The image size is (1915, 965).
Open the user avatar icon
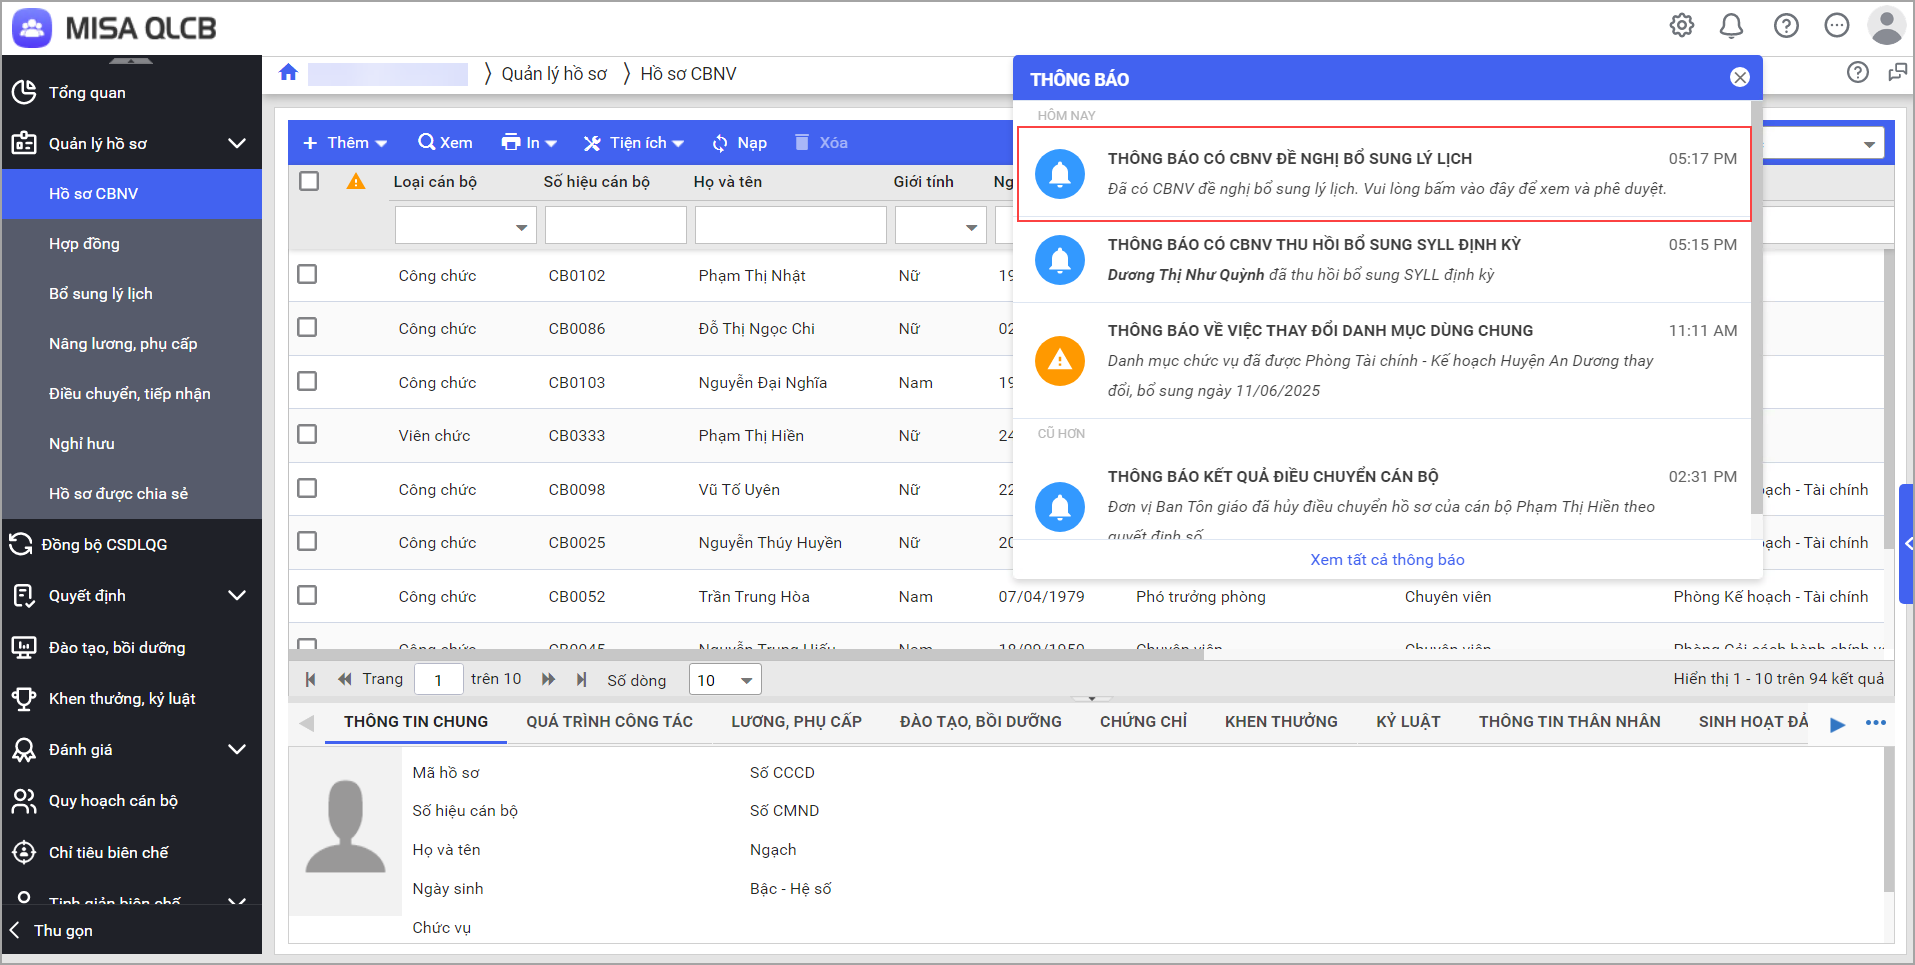[1886, 26]
